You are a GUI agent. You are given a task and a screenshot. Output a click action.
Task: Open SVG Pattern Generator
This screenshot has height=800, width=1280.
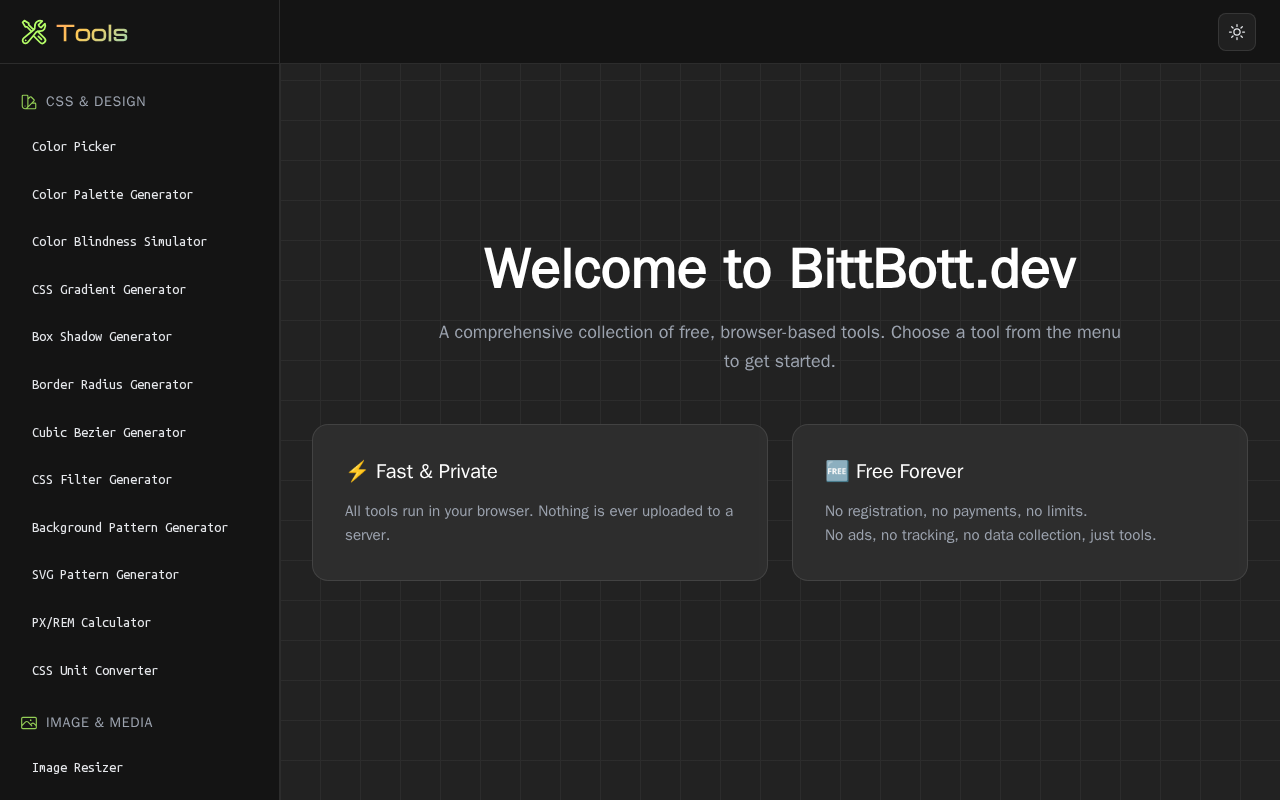click(x=105, y=575)
